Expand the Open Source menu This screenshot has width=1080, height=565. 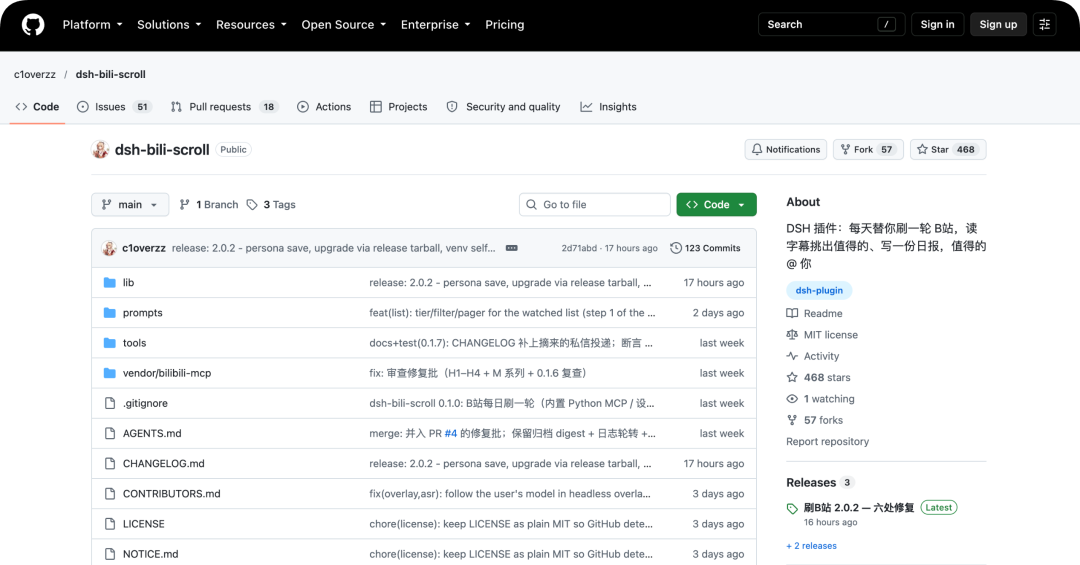[x=343, y=25]
